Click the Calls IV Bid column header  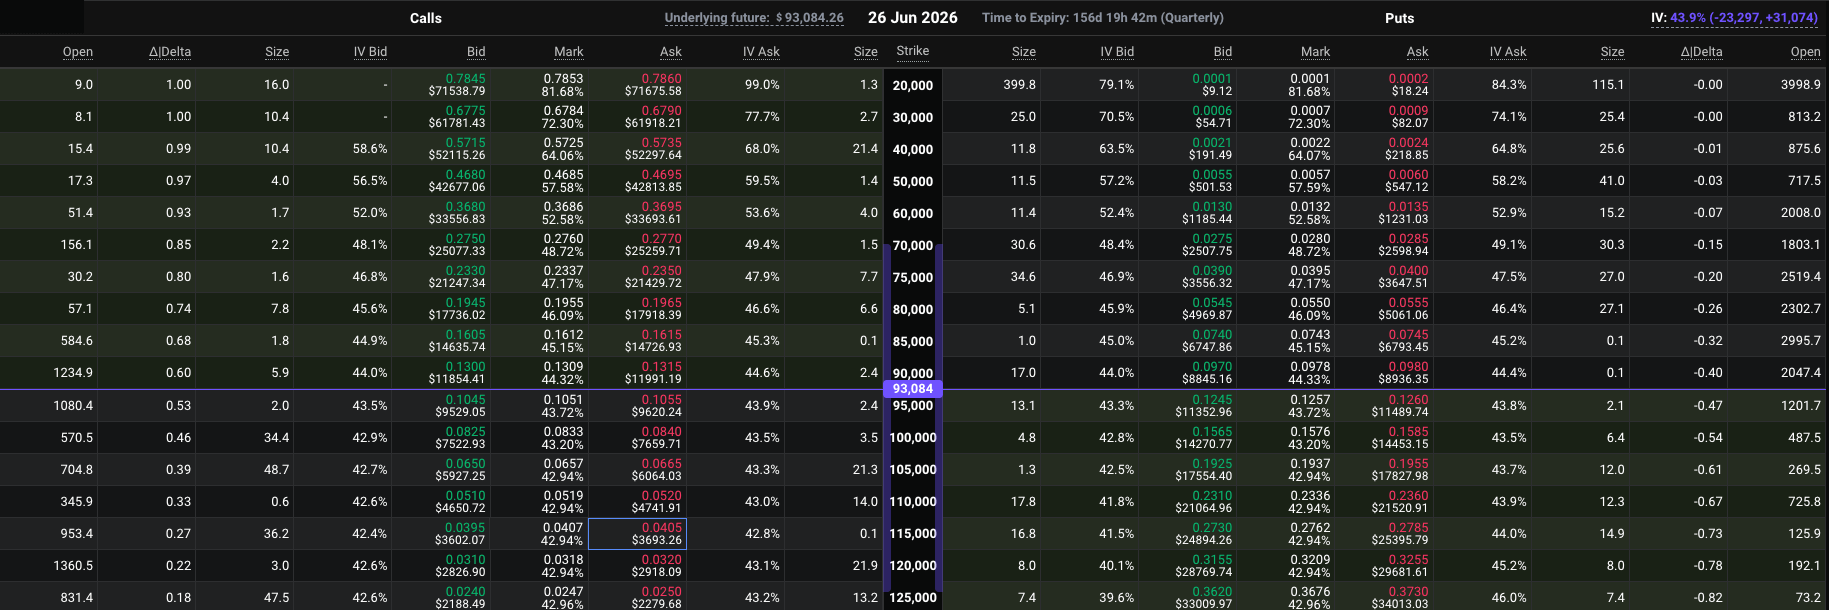370,52
